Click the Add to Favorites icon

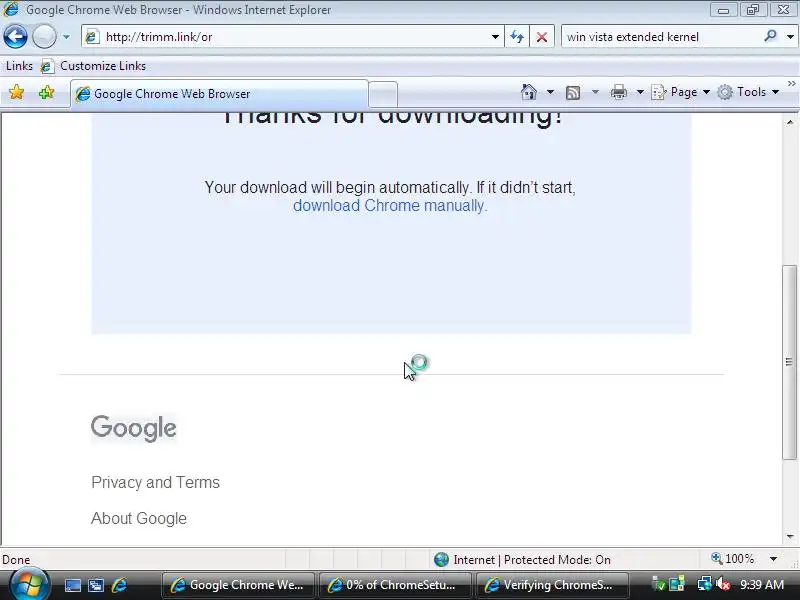tap(46, 92)
